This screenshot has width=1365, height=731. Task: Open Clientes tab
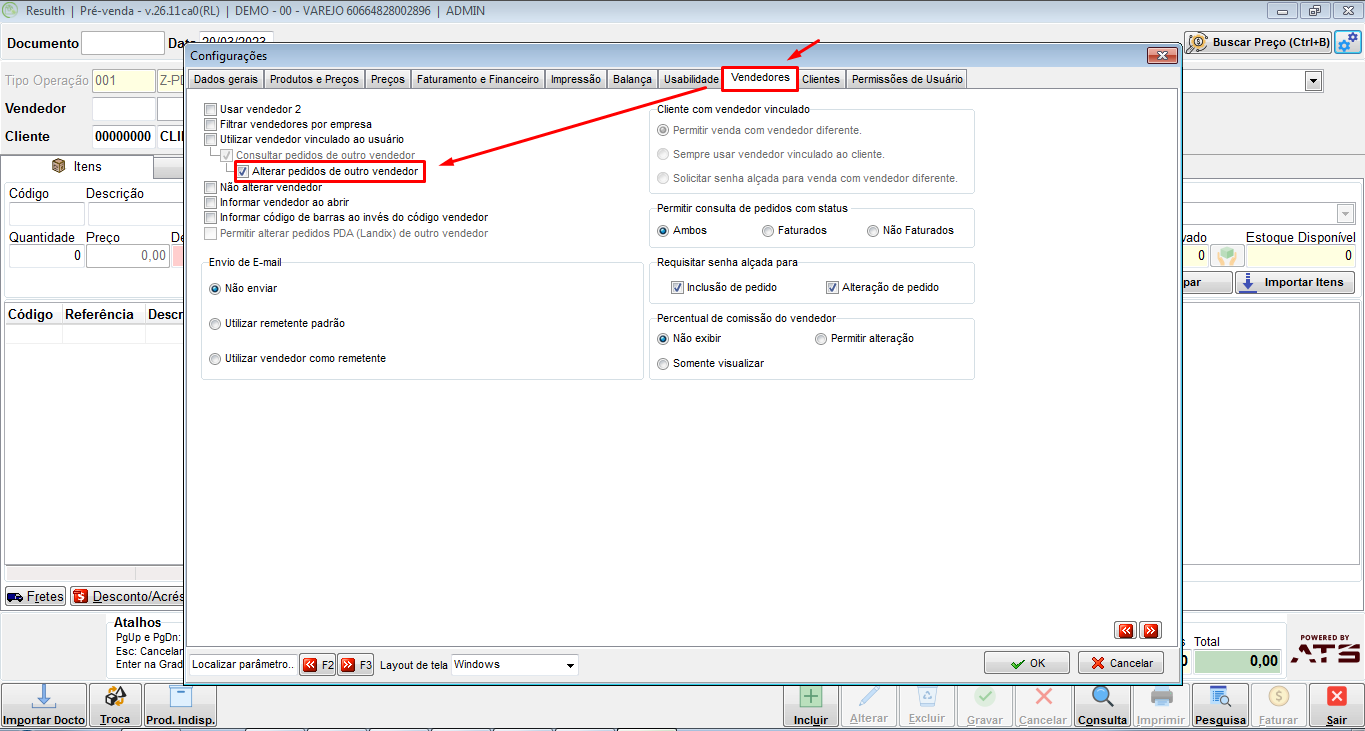821,79
